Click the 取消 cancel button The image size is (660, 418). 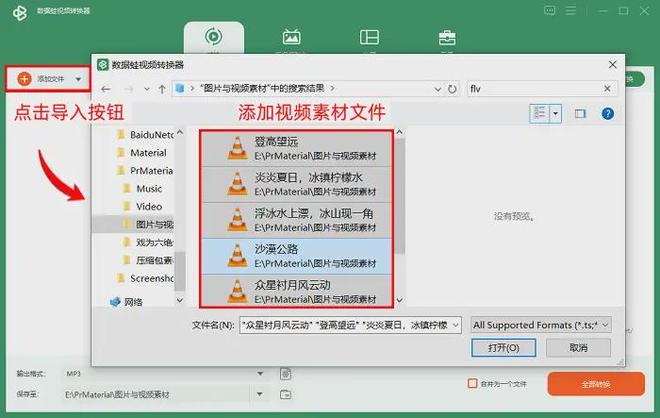[578, 348]
